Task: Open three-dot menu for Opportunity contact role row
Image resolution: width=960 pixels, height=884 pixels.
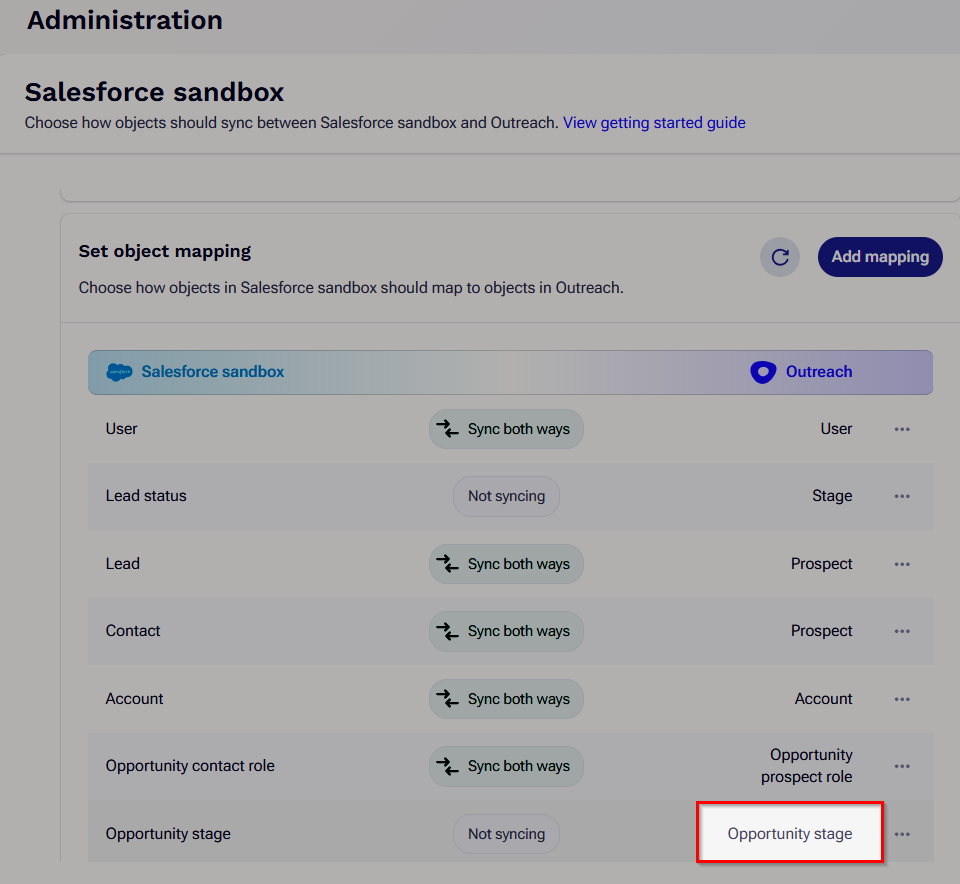Action: [x=902, y=766]
